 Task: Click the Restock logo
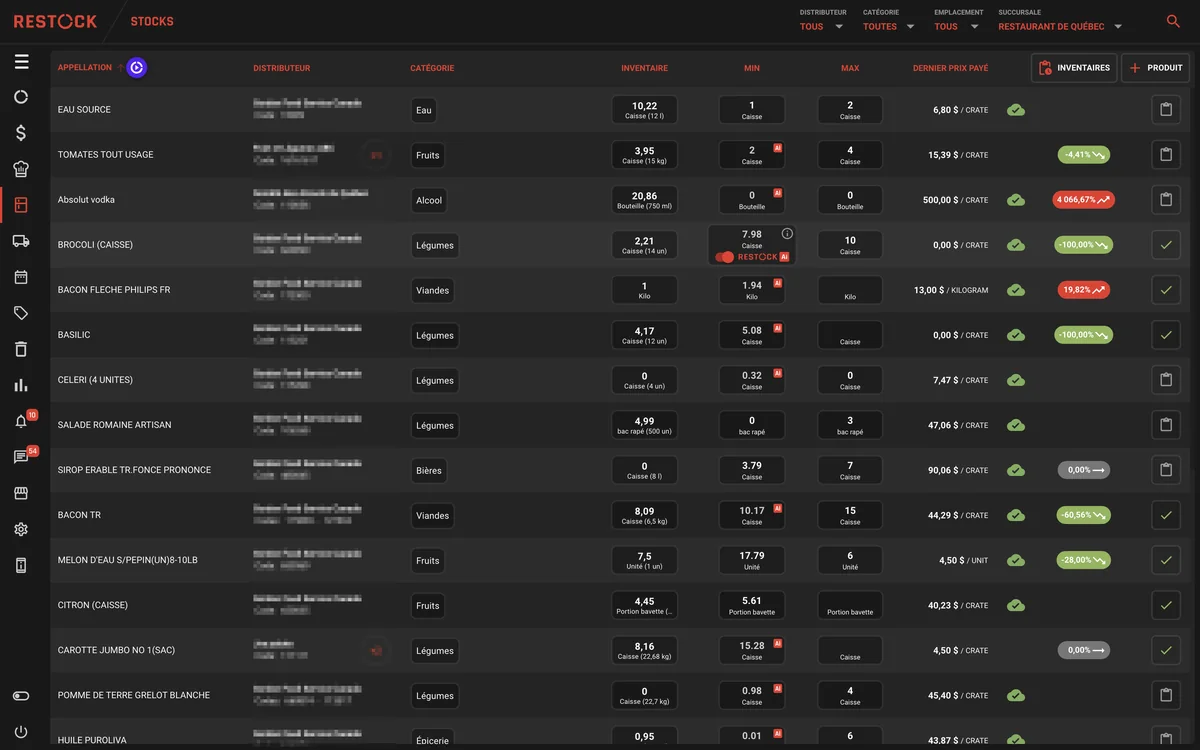click(x=56, y=21)
